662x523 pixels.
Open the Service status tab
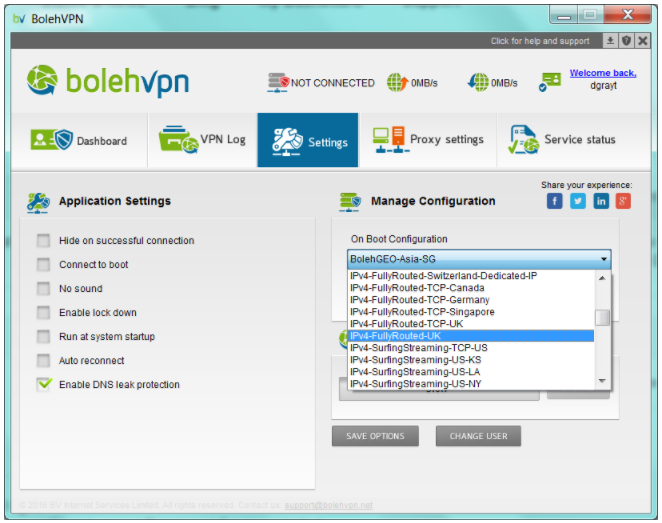click(574, 140)
